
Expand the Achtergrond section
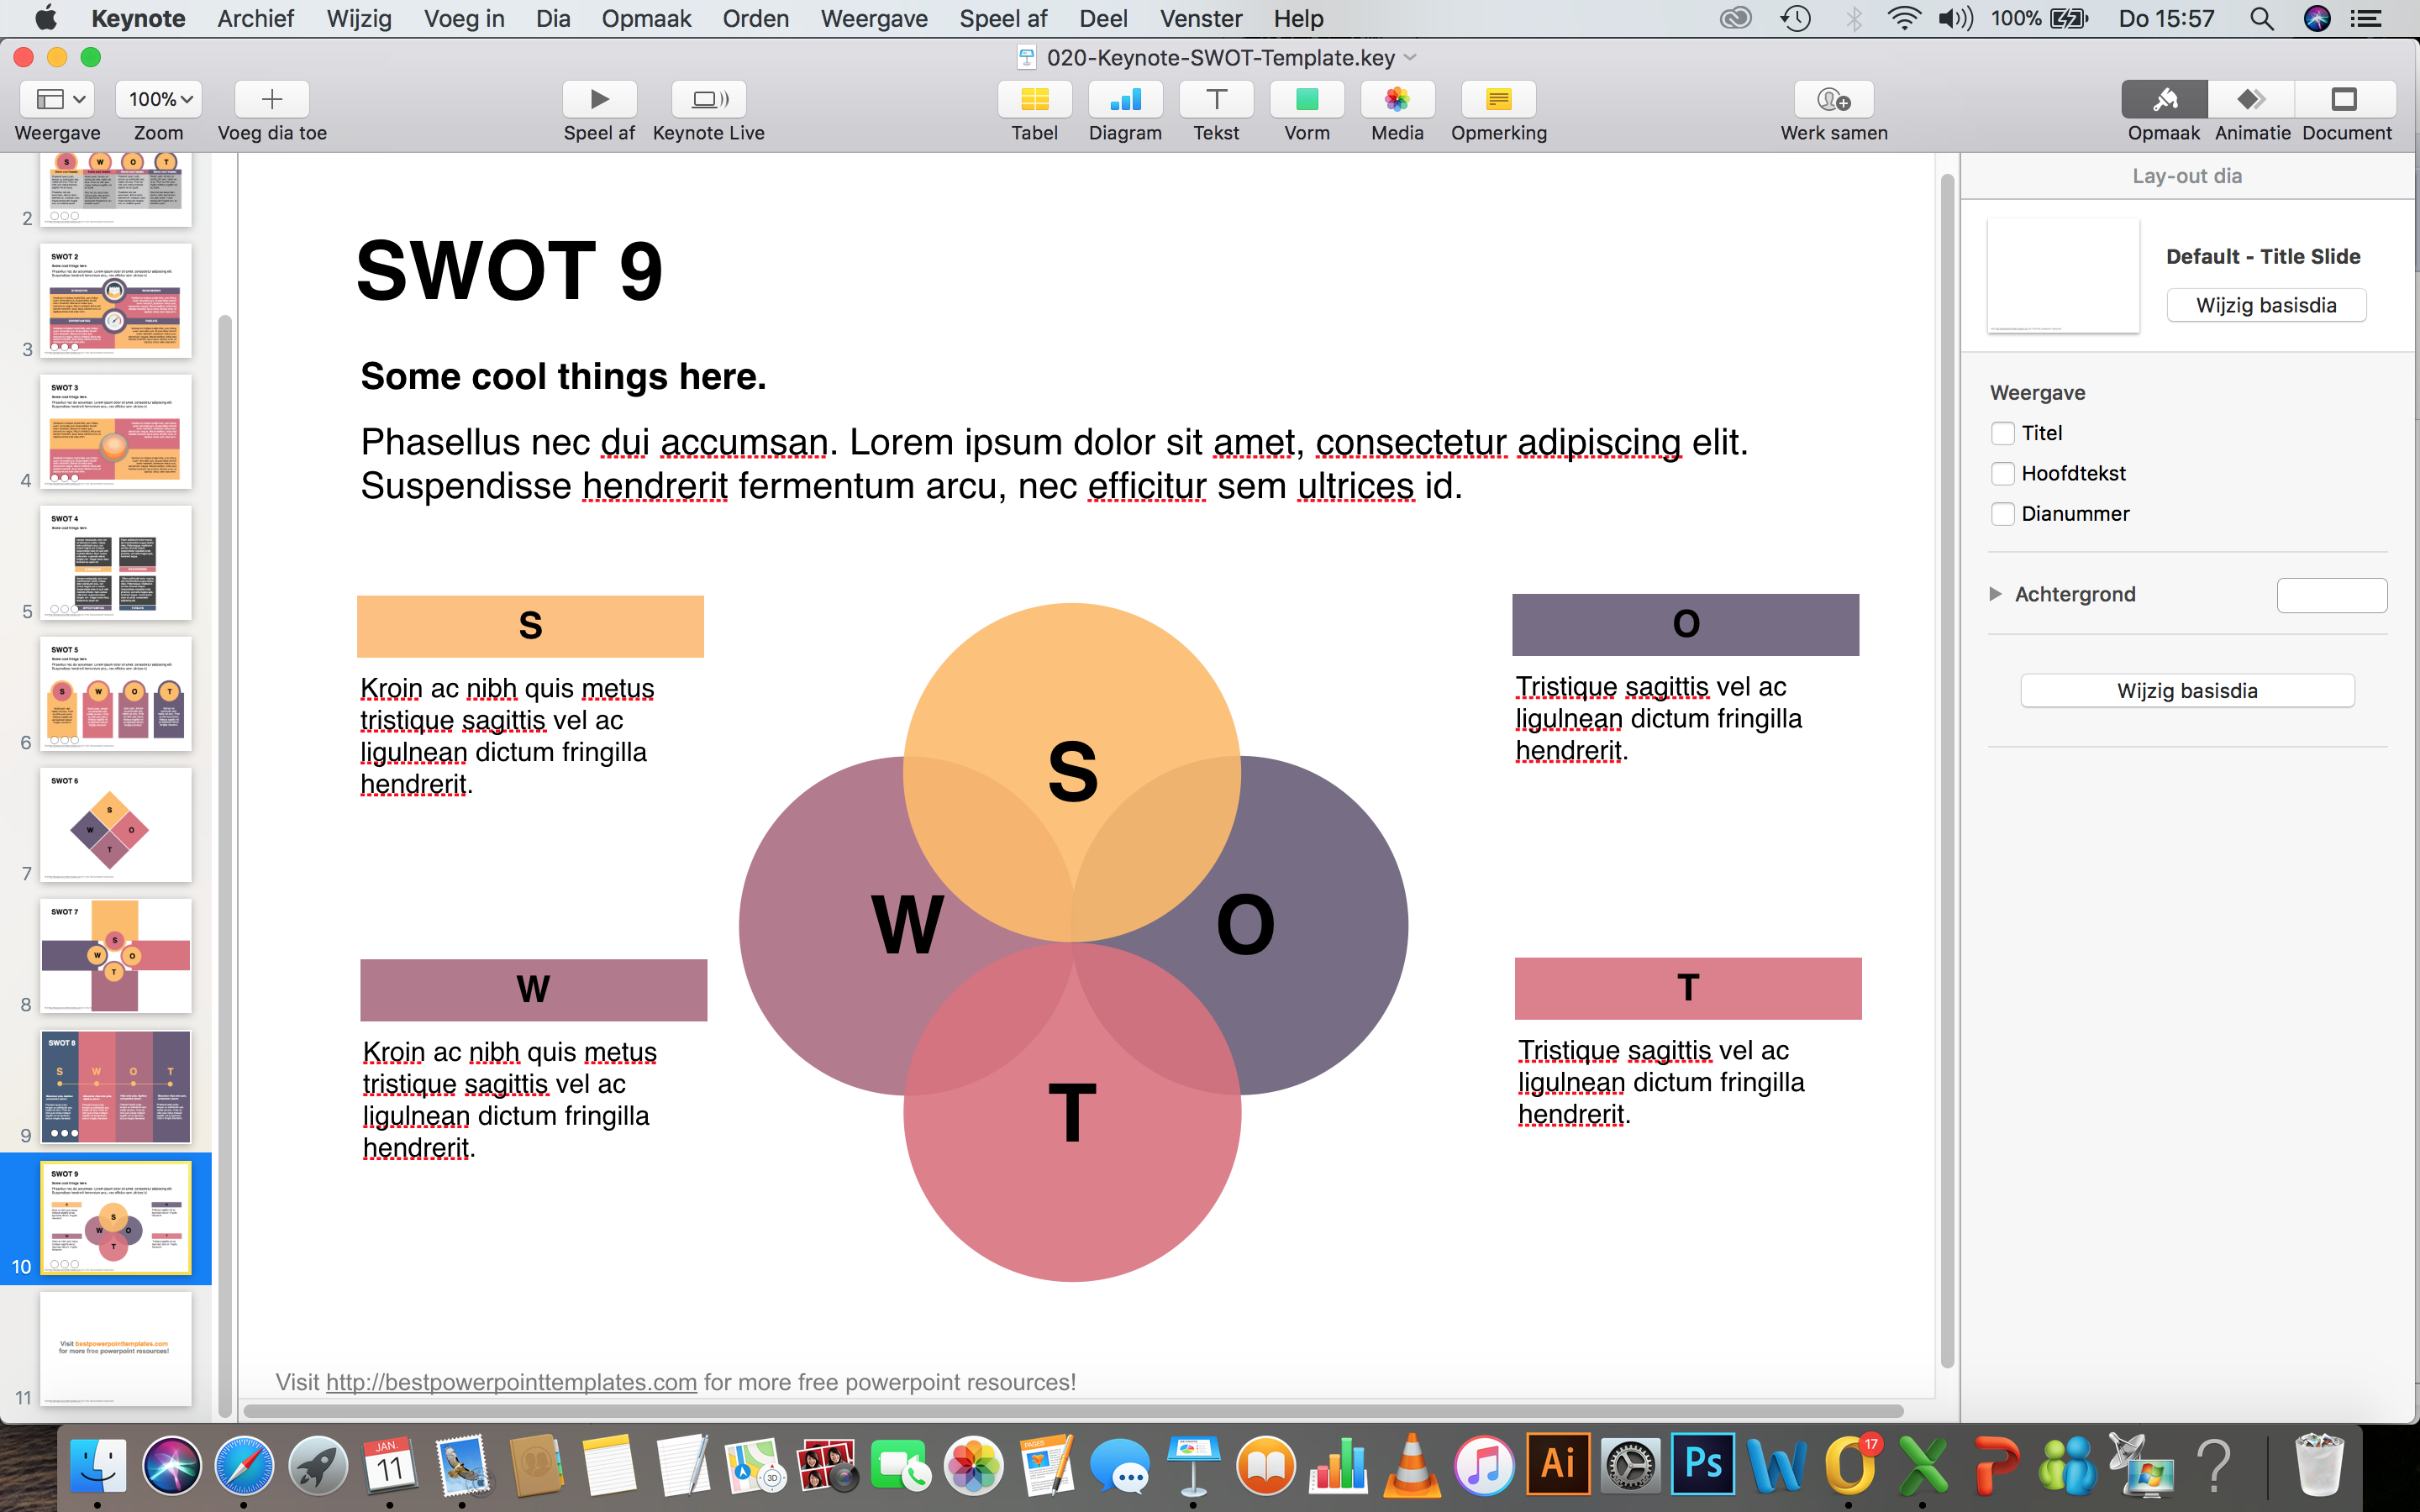tap(1995, 594)
